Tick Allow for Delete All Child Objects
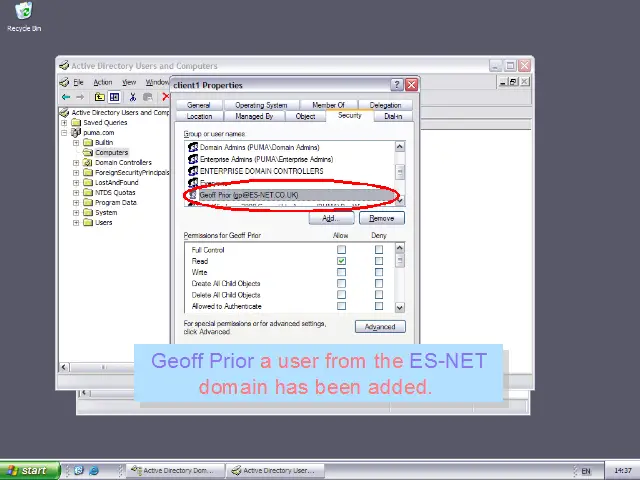Screen dimensions: 640x480 click(342, 295)
